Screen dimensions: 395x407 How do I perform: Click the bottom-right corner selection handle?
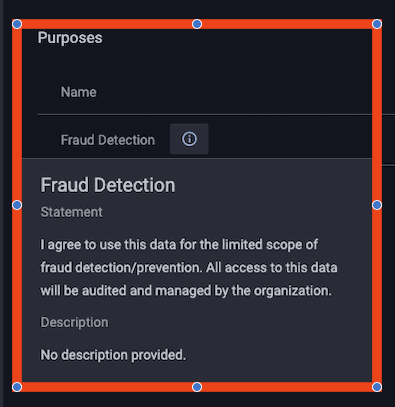click(x=377, y=387)
